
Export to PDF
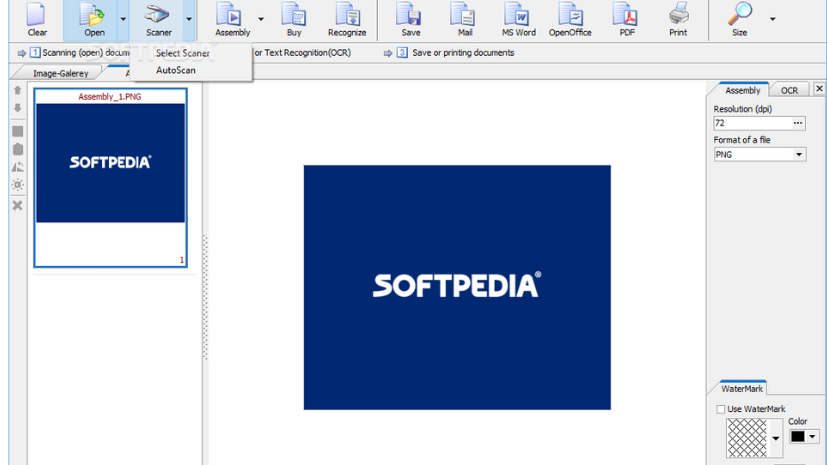(627, 19)
